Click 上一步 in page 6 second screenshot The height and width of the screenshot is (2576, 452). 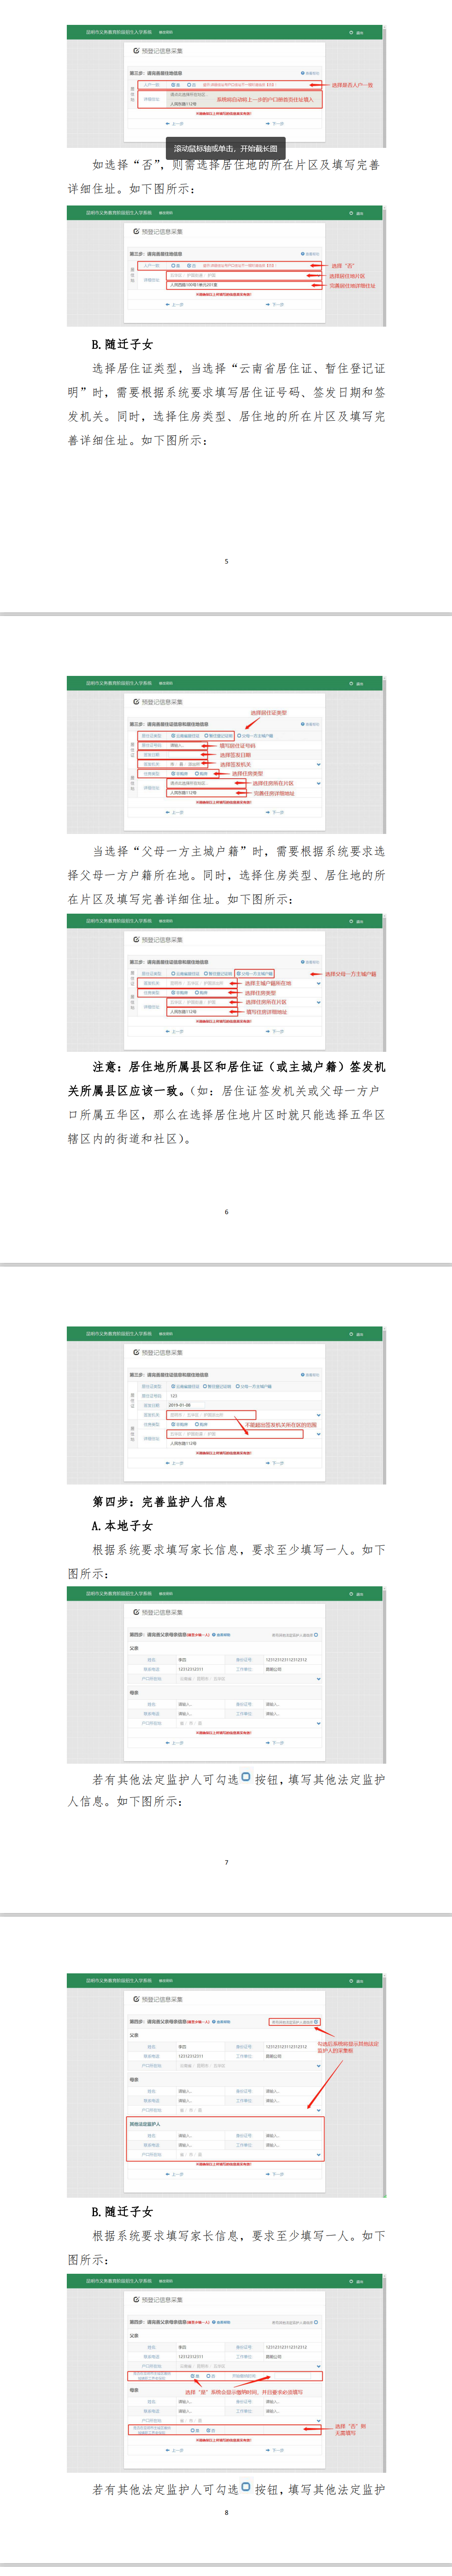(x=175, y=1032)
